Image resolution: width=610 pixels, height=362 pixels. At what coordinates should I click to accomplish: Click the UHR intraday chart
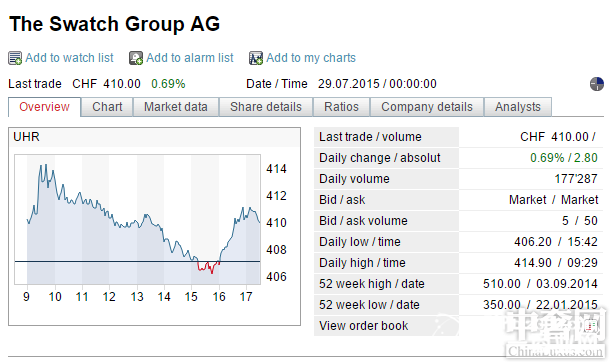(x=138, y=220)
